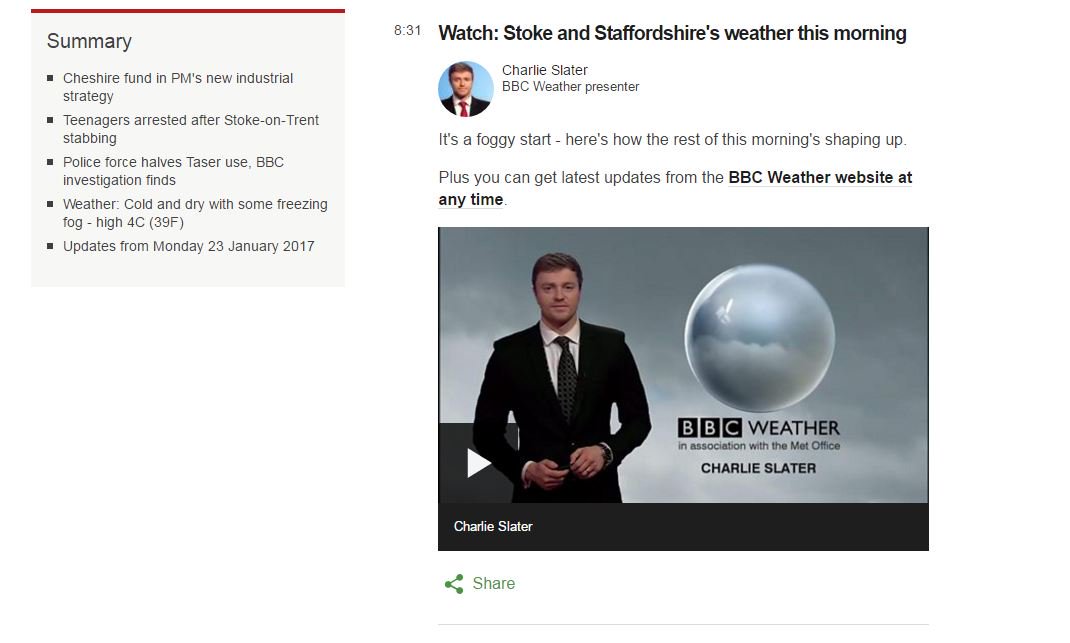Click the BBC Weather presenter label
This screenshot has width=1070, height=643.
[570, 87]
